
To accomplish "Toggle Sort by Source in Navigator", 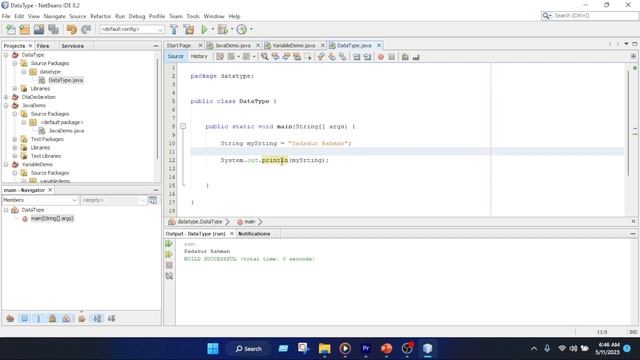I will click(x=111, y=318).
